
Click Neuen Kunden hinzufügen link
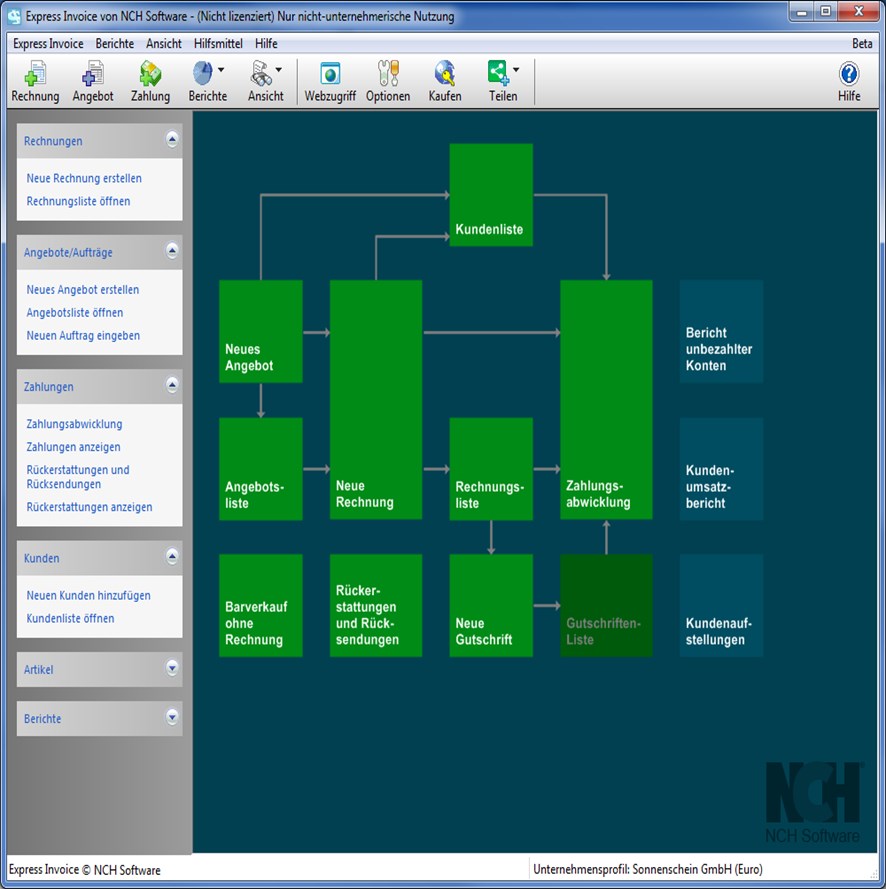88,596
